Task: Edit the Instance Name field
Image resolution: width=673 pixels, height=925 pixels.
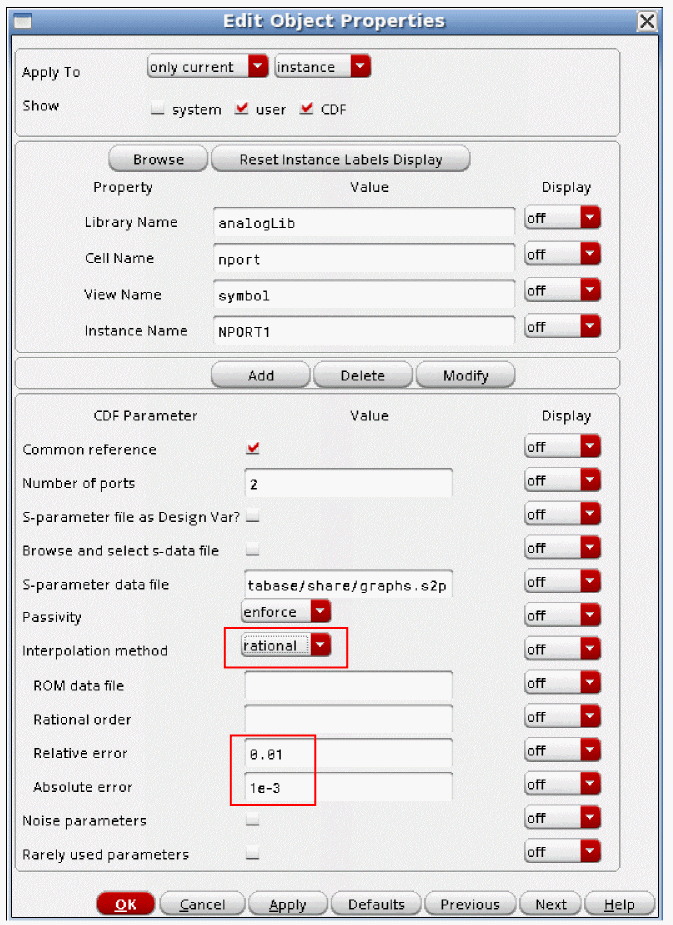Action: pos(364,332)
